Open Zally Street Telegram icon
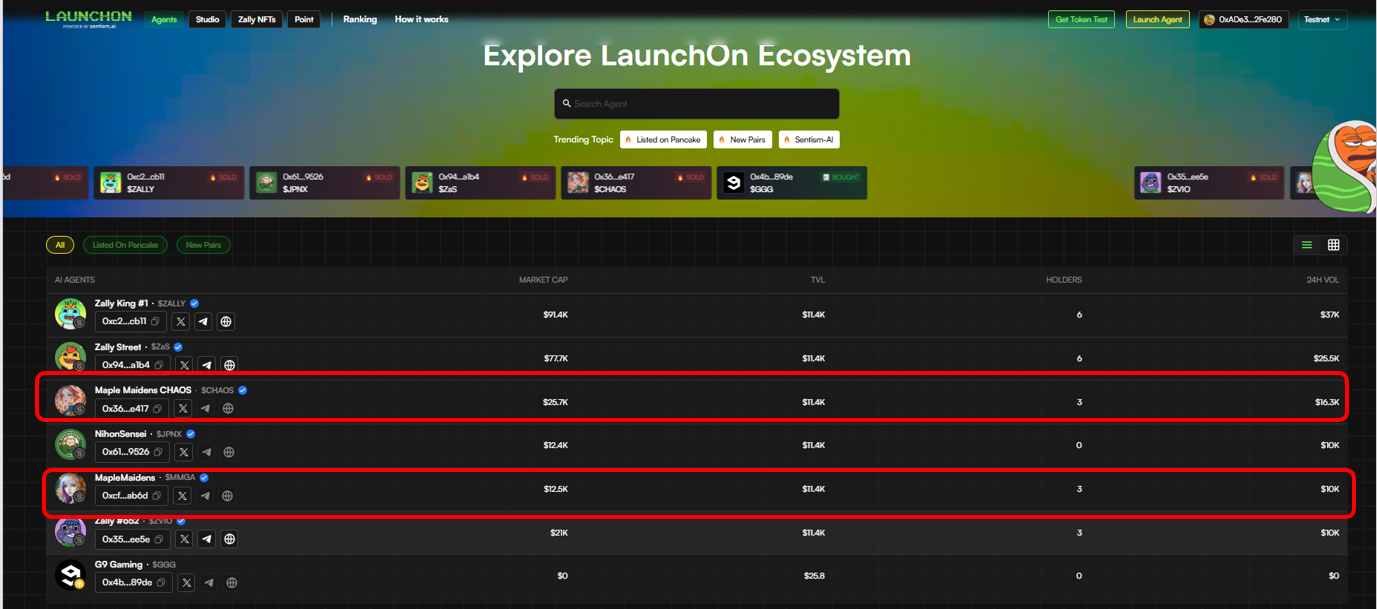 [x=206, y=365]
